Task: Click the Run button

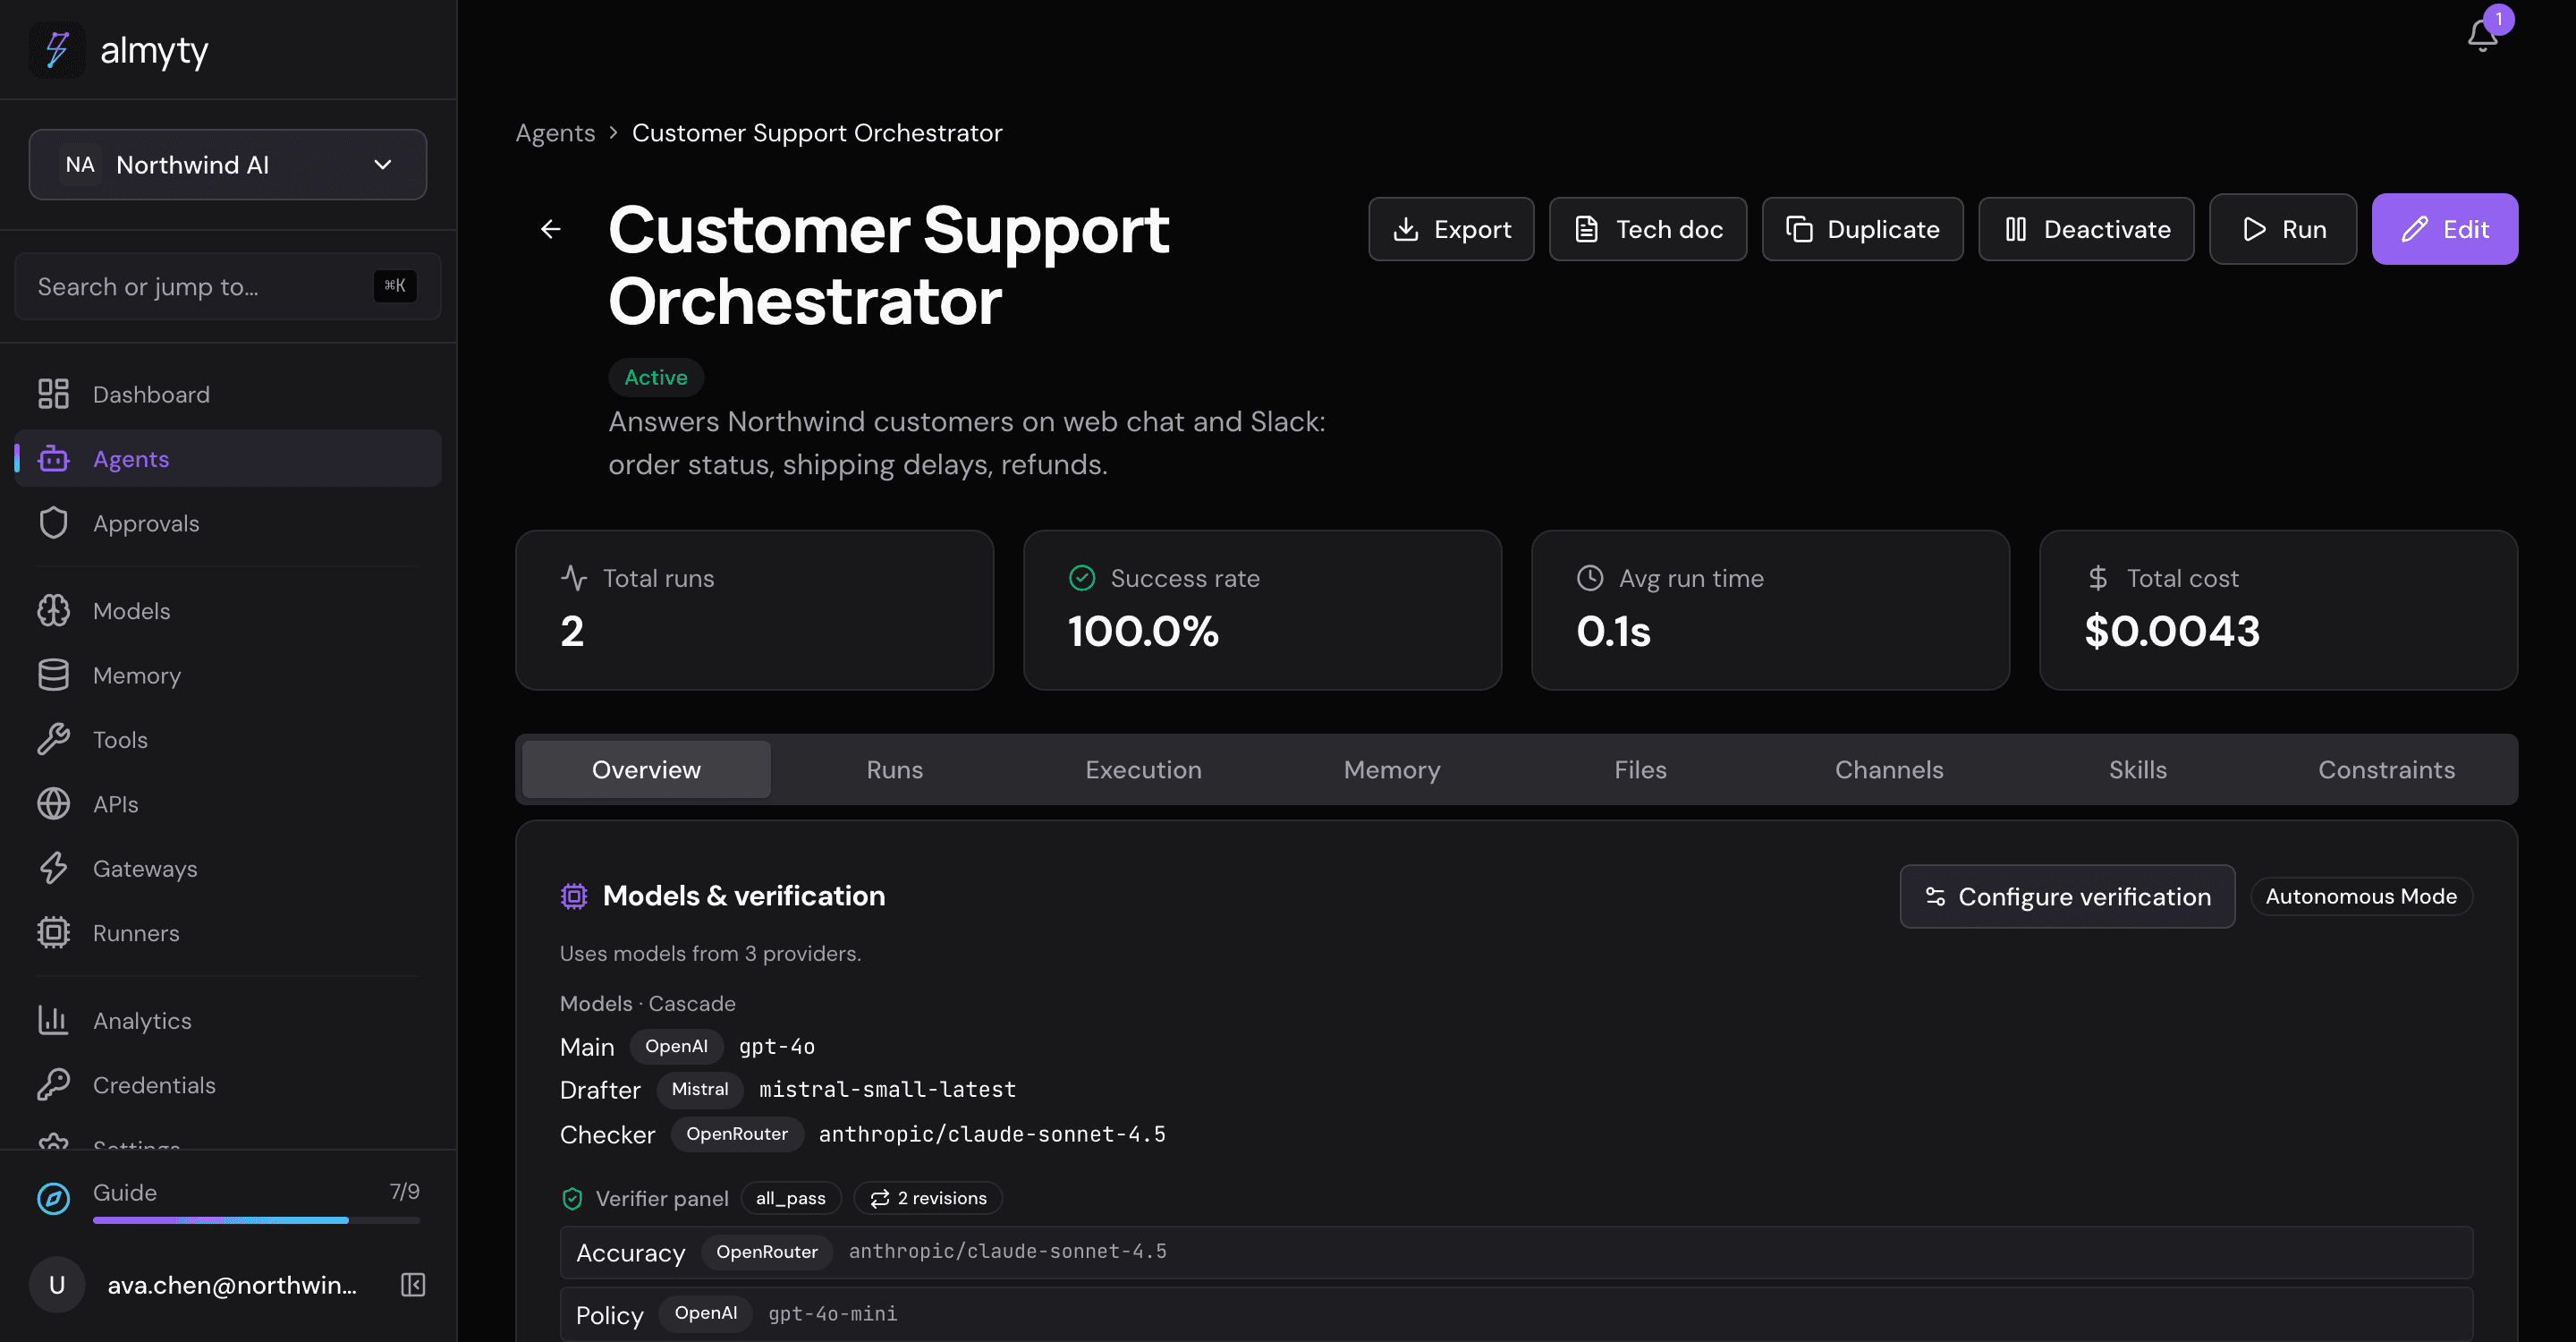Action: pyautogui.click(x=2283, y=229)
